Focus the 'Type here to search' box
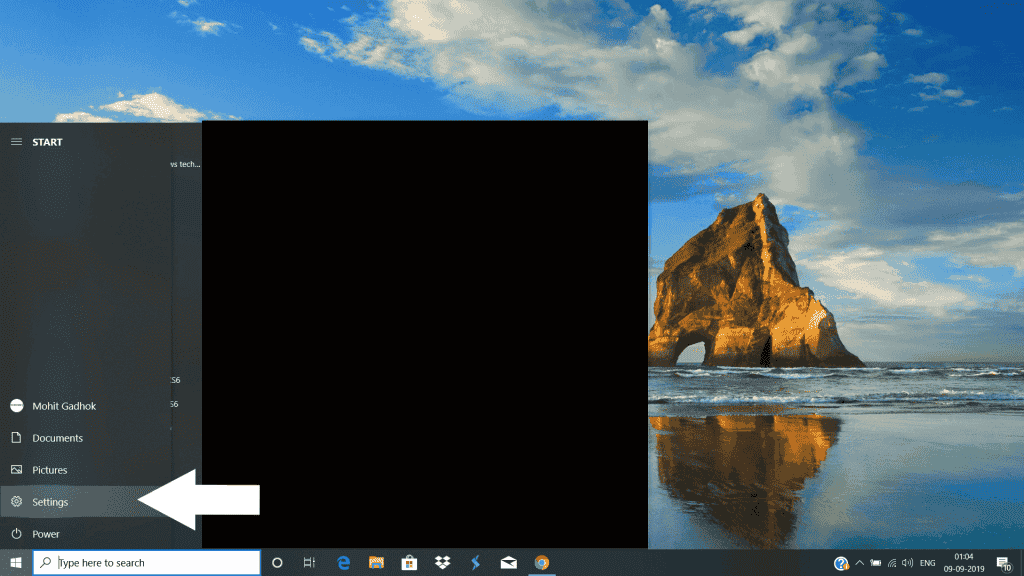Viewport: 1024px width, 576px height. coord(150,563)
